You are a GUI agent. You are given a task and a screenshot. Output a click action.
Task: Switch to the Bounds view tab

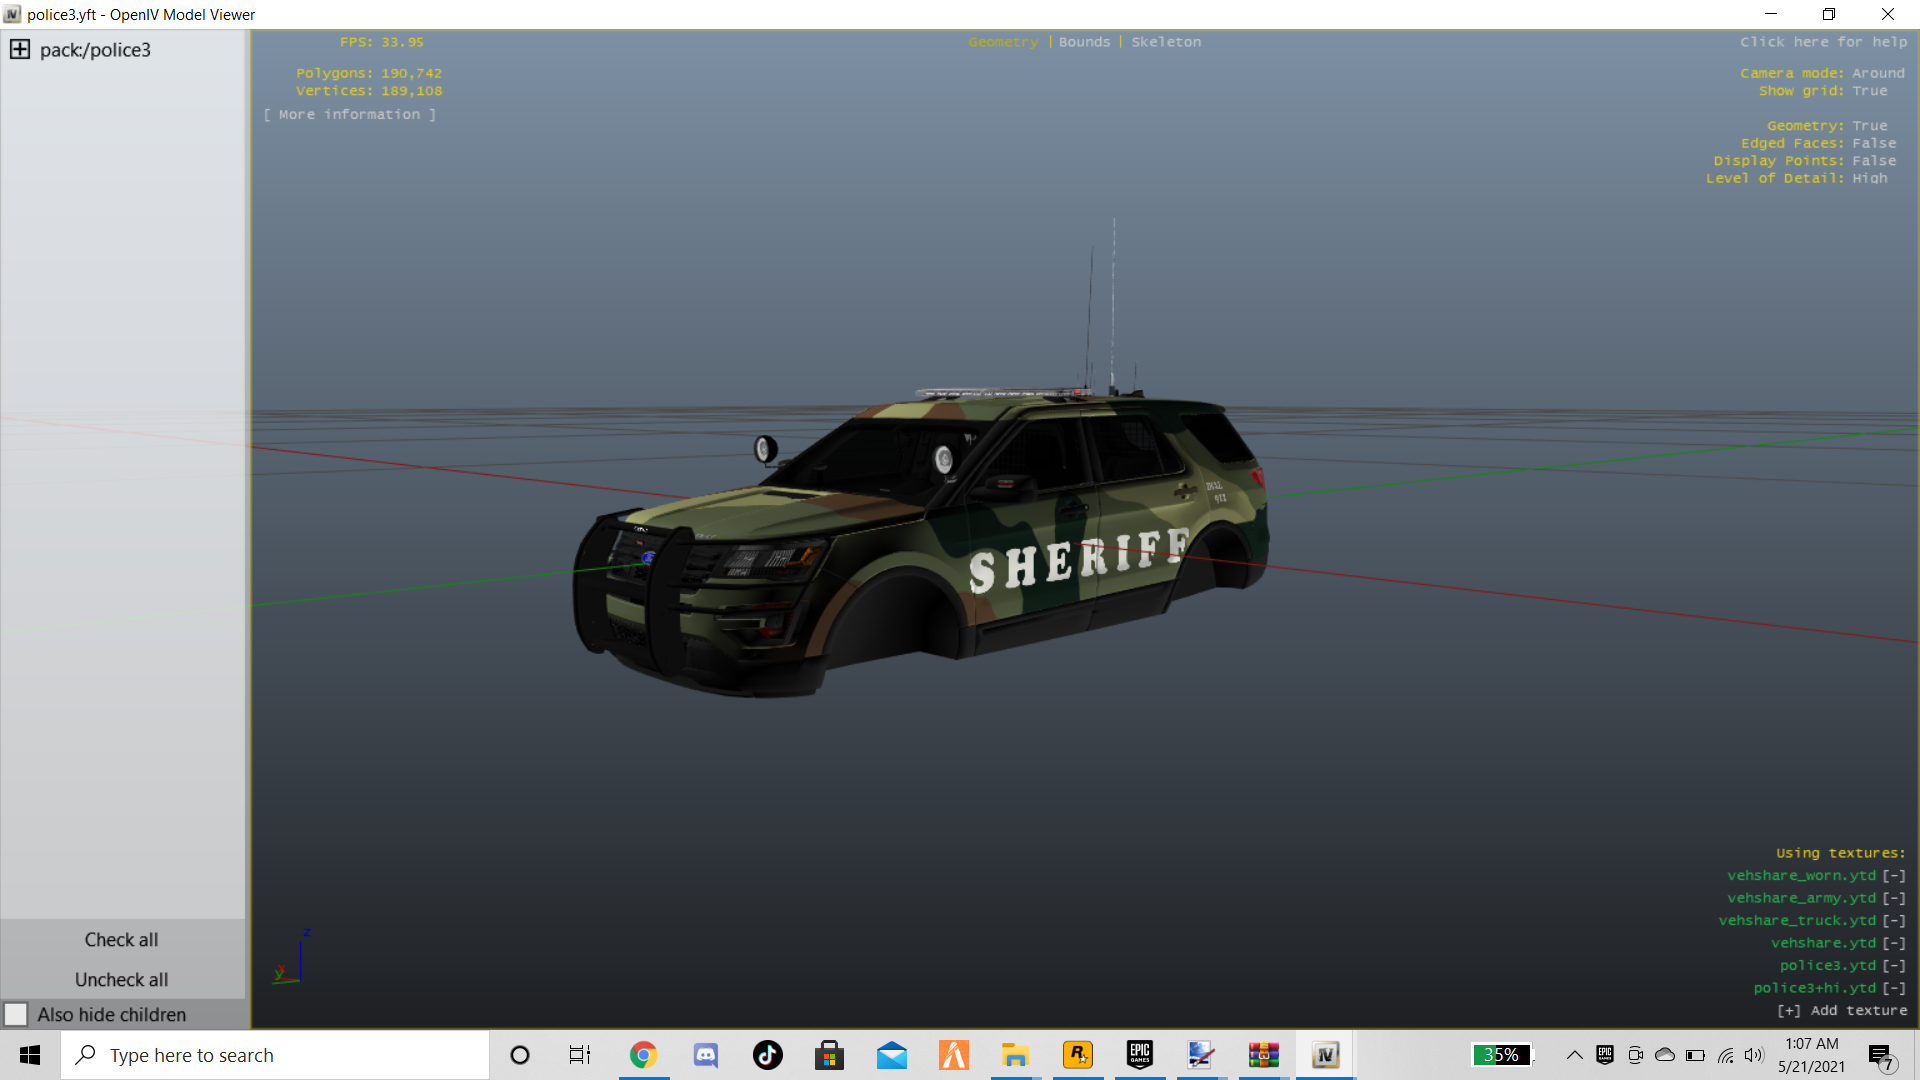[1084, 42]
